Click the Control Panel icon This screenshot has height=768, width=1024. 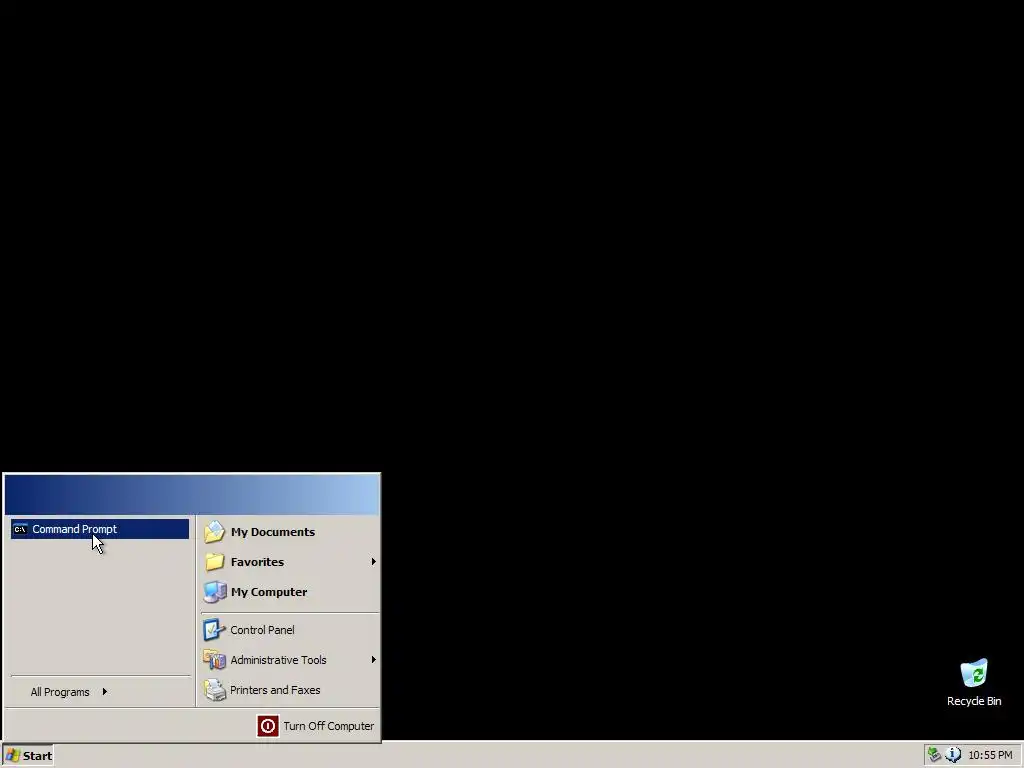coord(214,630)
